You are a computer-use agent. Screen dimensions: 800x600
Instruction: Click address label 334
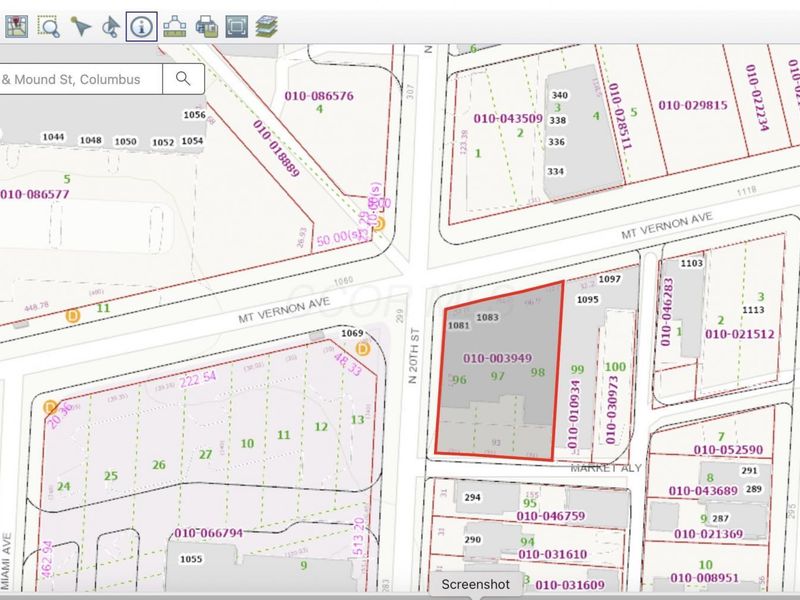click(x=556, y=171)
